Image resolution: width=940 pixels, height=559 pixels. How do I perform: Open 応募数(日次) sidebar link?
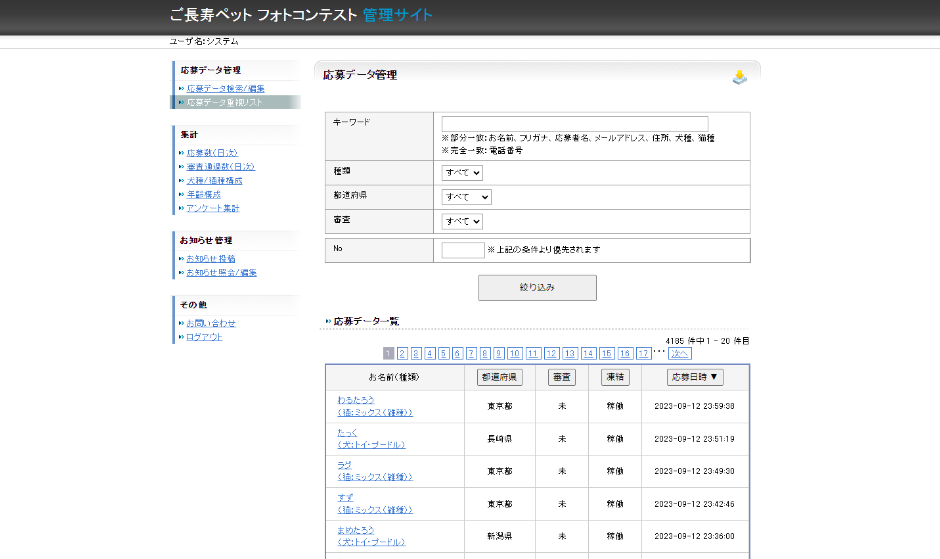(x=212, y=153)
